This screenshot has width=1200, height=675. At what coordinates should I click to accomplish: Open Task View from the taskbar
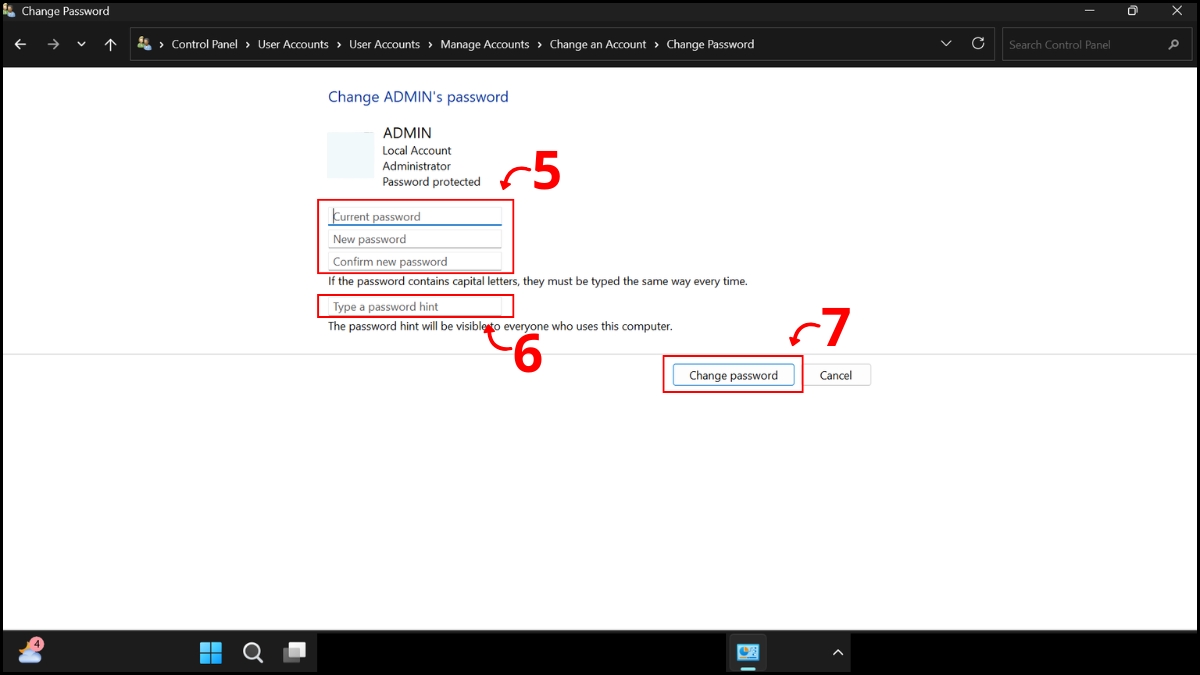(295, 652)
